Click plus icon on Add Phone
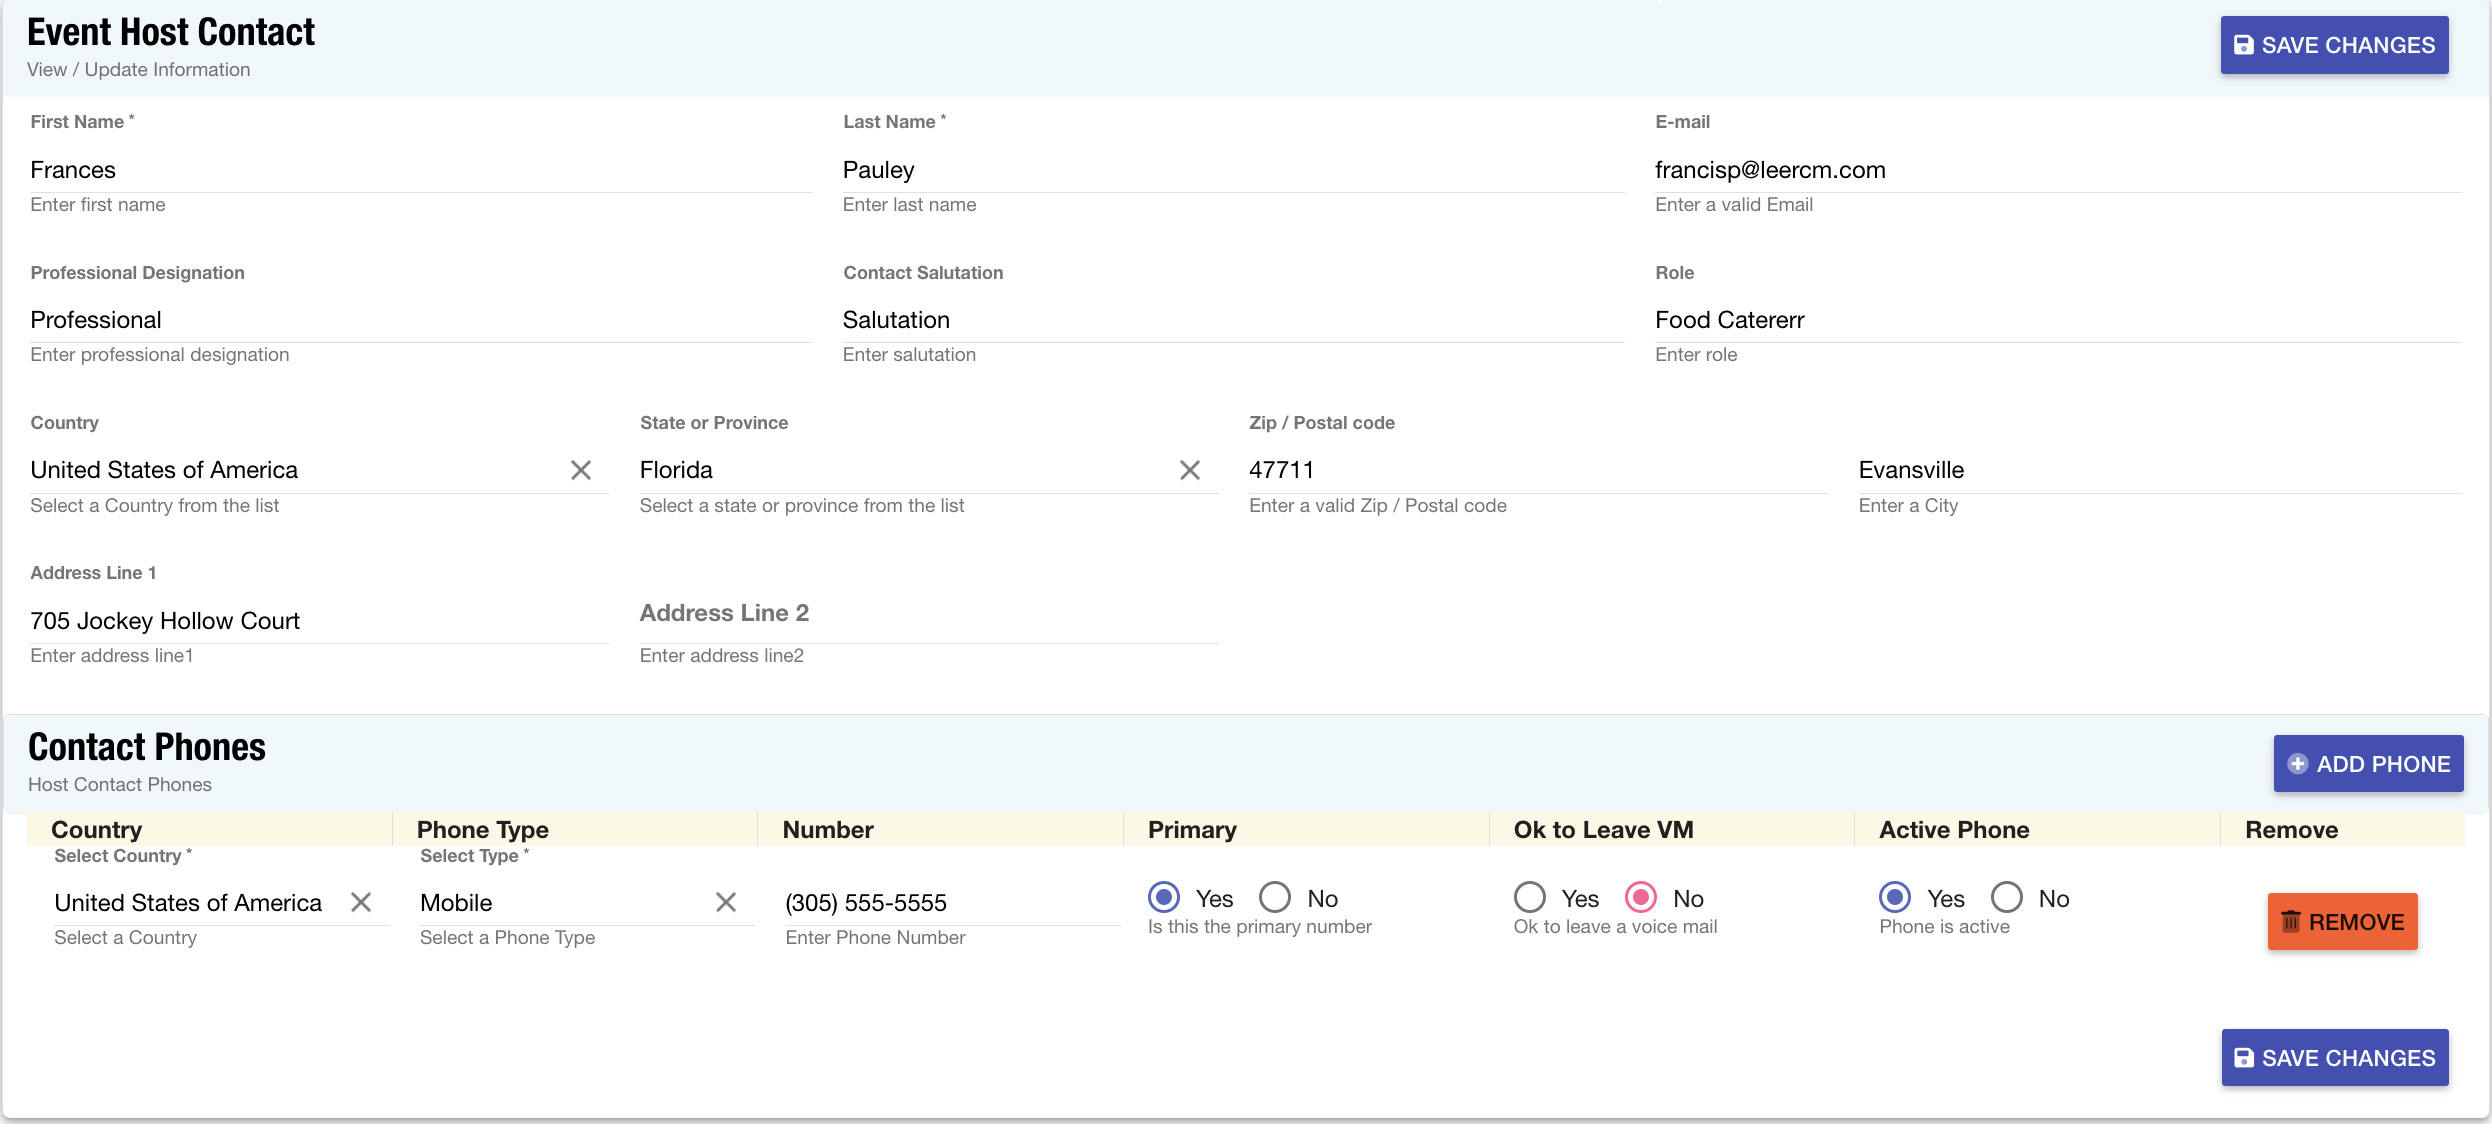 (2298, 764)
